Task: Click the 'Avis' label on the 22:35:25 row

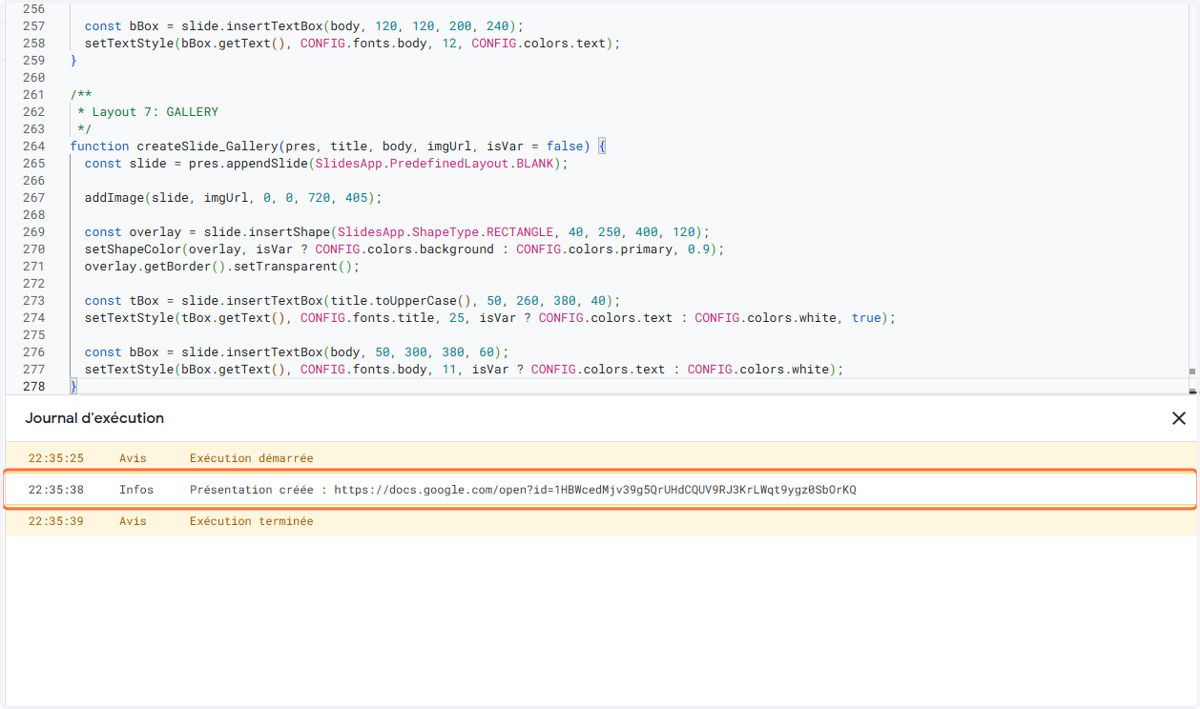Action: [133, 458]
